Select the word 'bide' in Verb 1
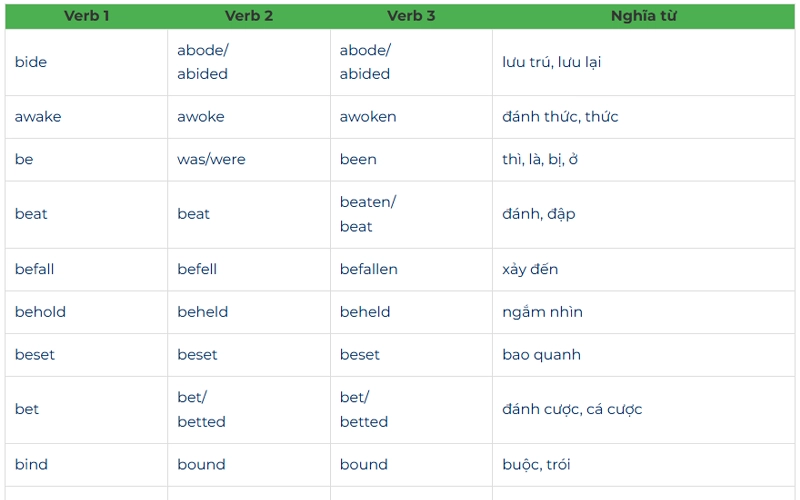Screen dimensions: 800x500 point(31,62)
